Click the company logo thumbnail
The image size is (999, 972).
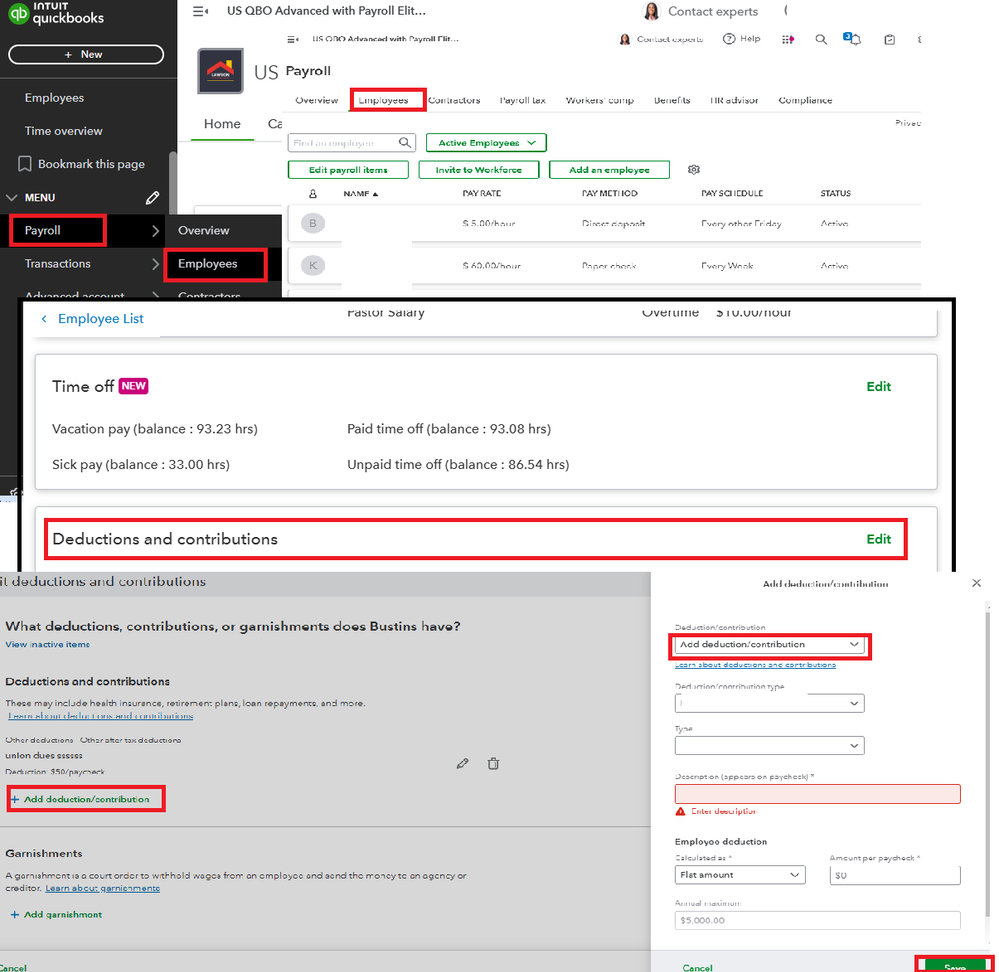tap(220, 71)
